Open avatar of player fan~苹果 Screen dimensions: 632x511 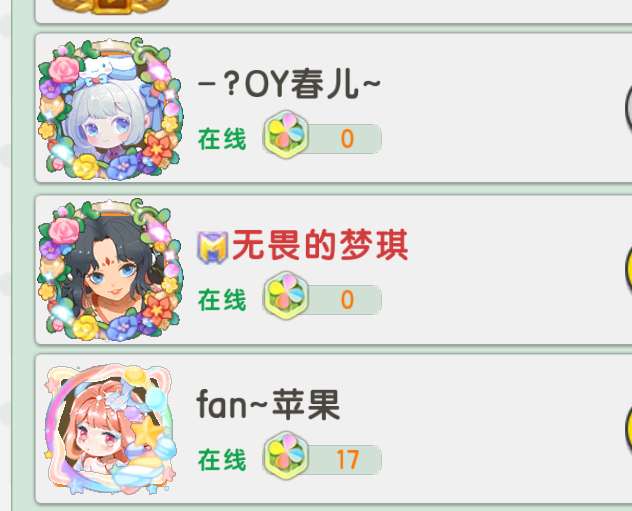tap(110, 430)
